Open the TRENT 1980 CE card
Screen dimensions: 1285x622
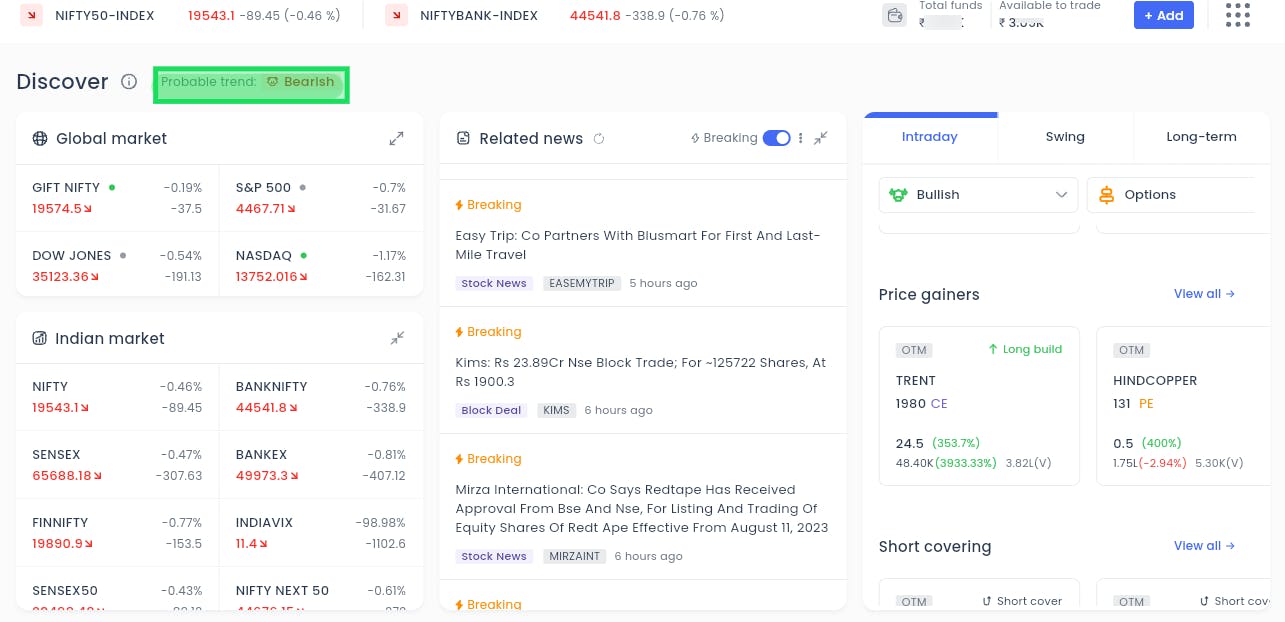pyautogui.click(x=978, y=405)
